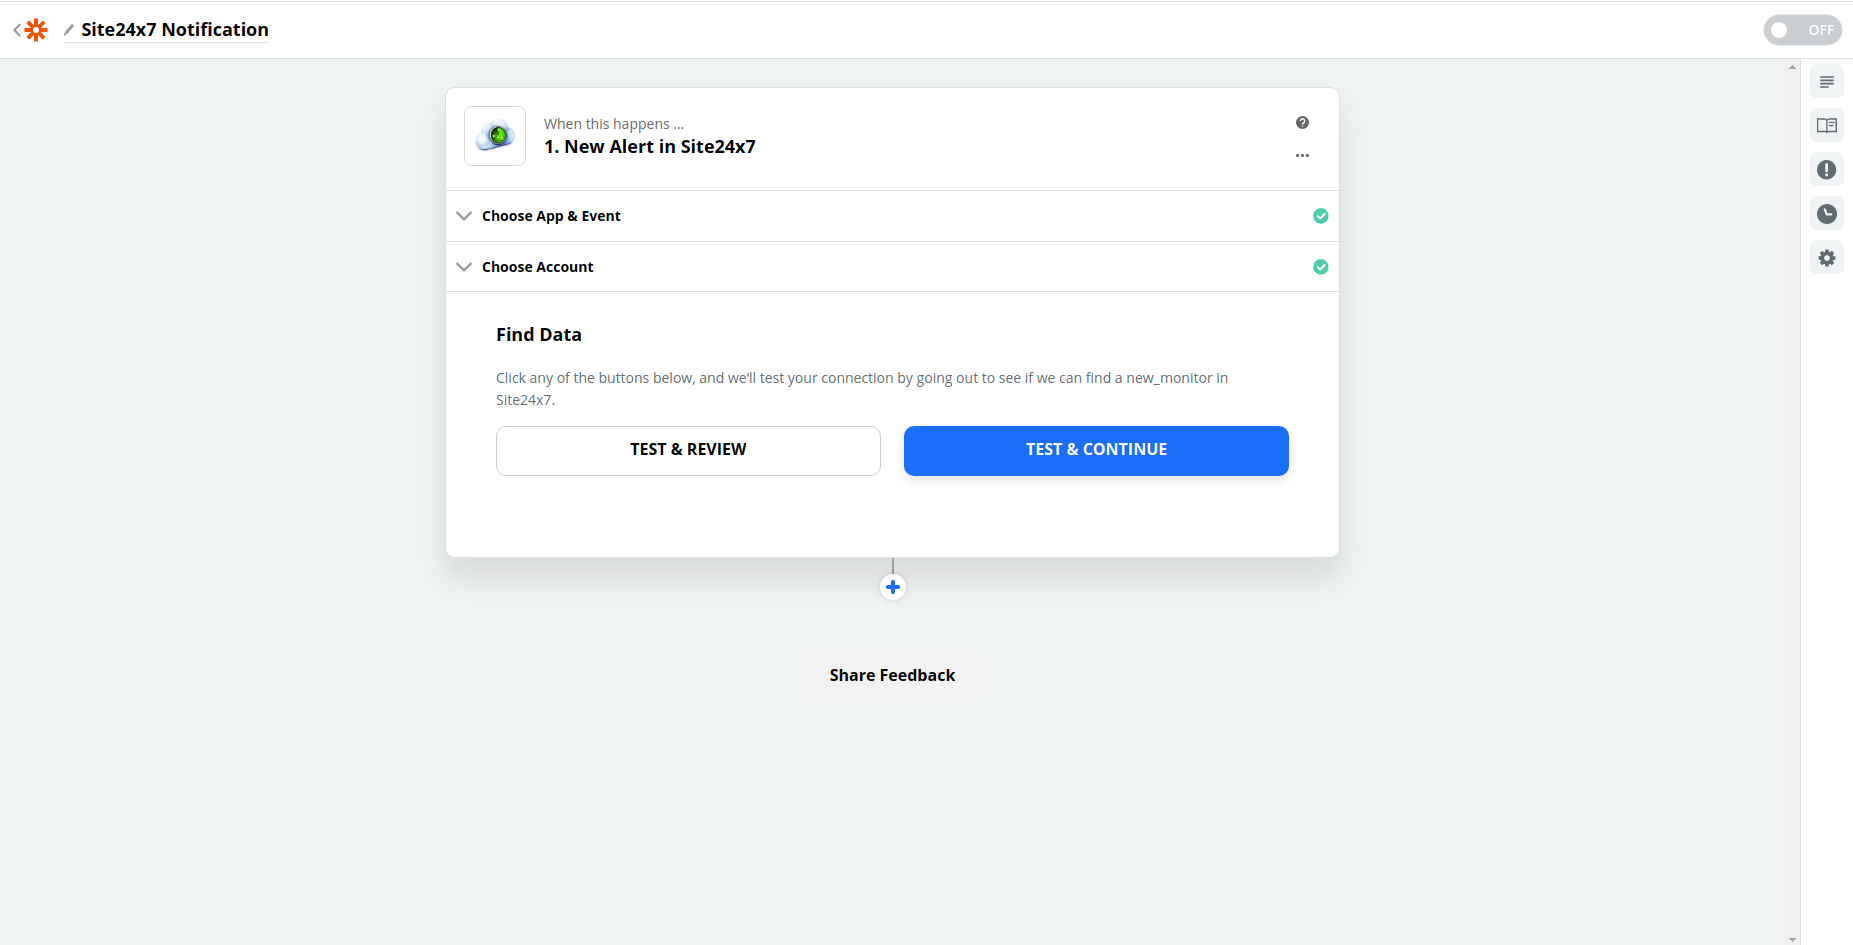Click the Zapier logo back button

pos(32,30)
